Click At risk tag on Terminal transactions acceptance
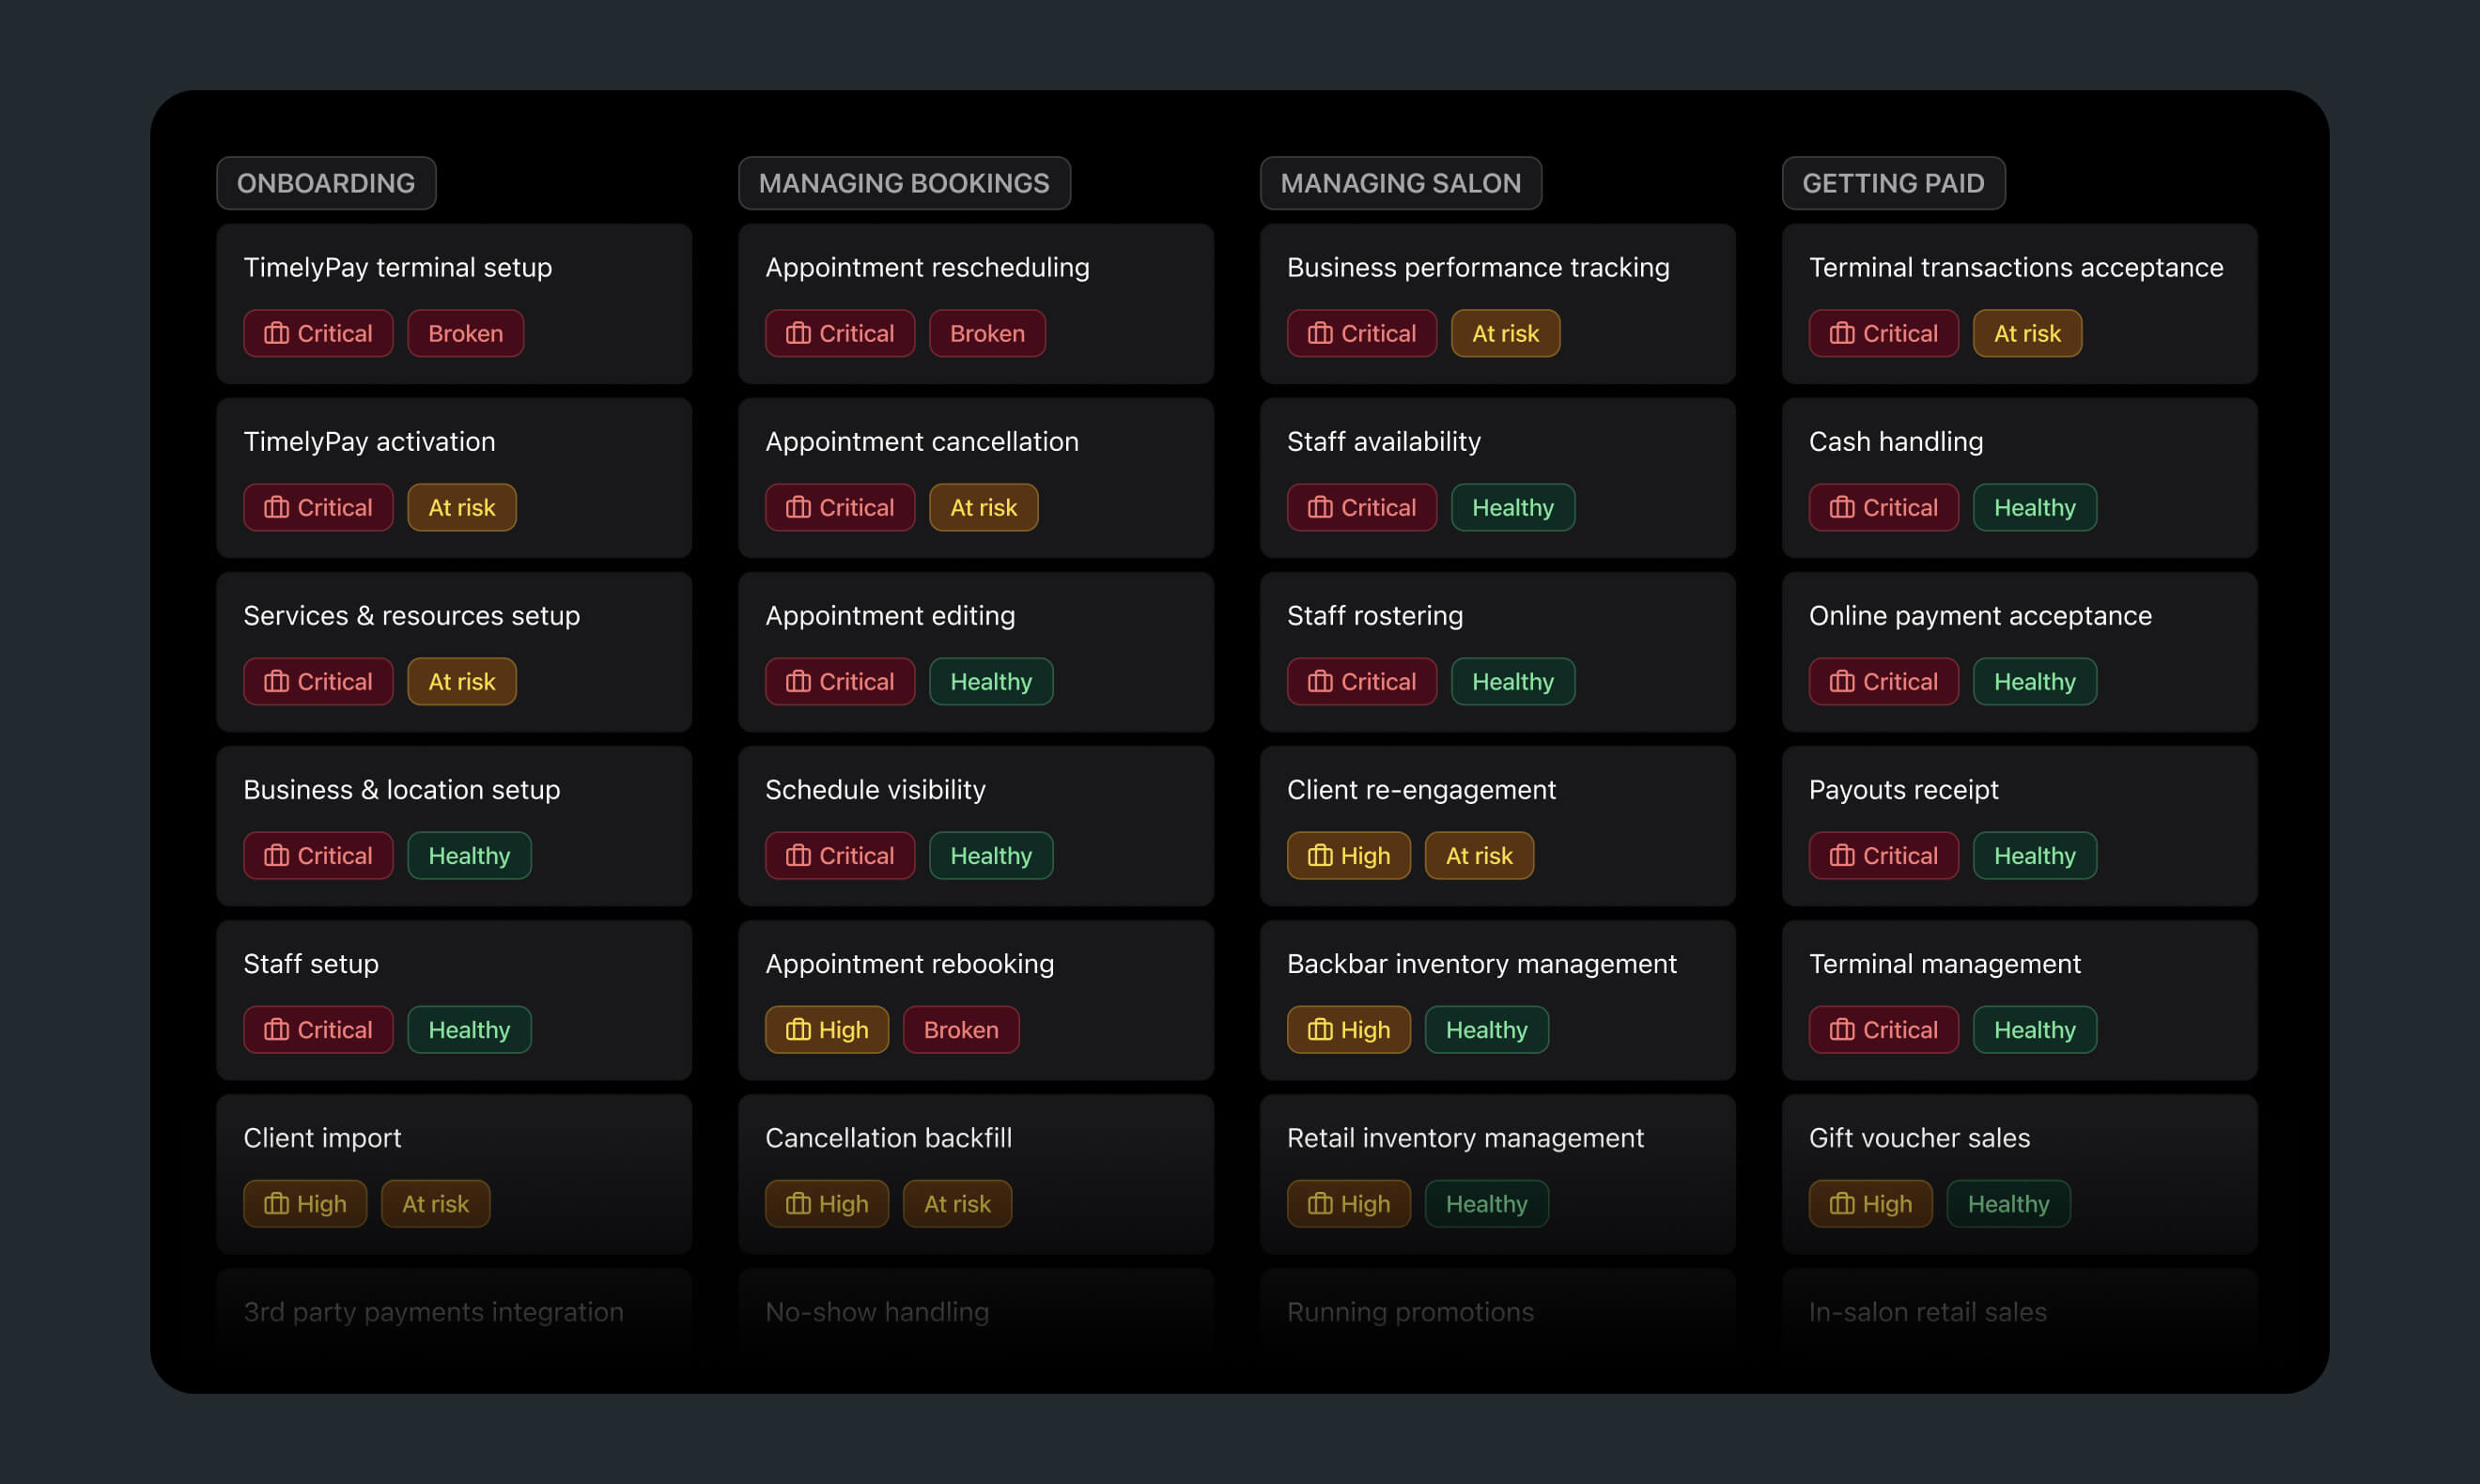Screen dimensions: 2480x1484 (x=2027, y=334)
